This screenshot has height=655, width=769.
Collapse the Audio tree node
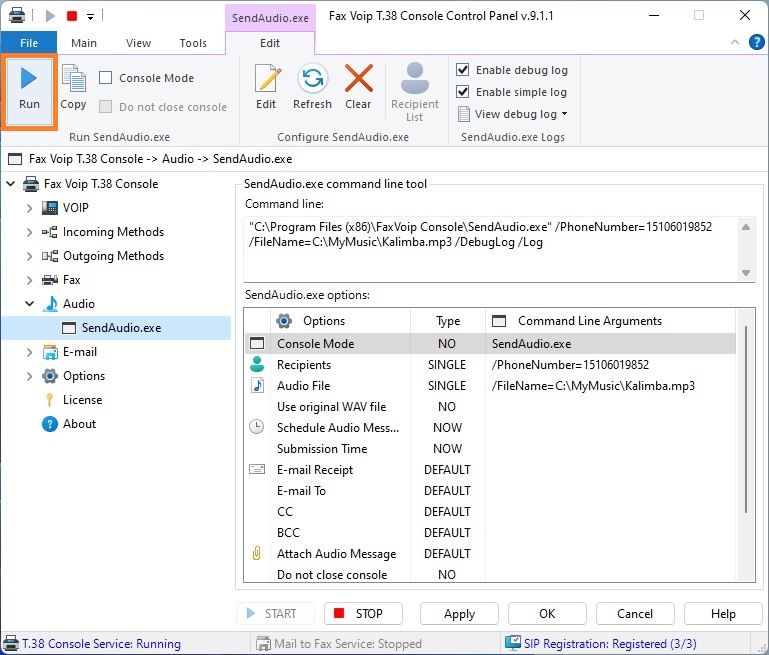pos(29,304)
